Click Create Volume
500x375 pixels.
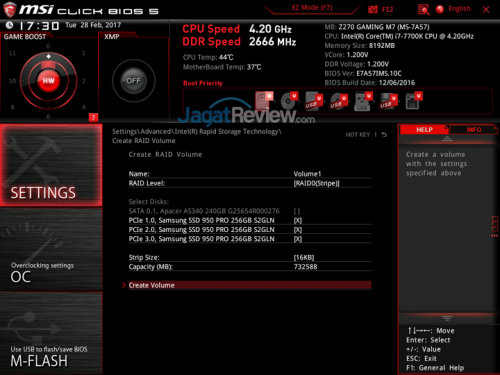(x=250, y=285)
